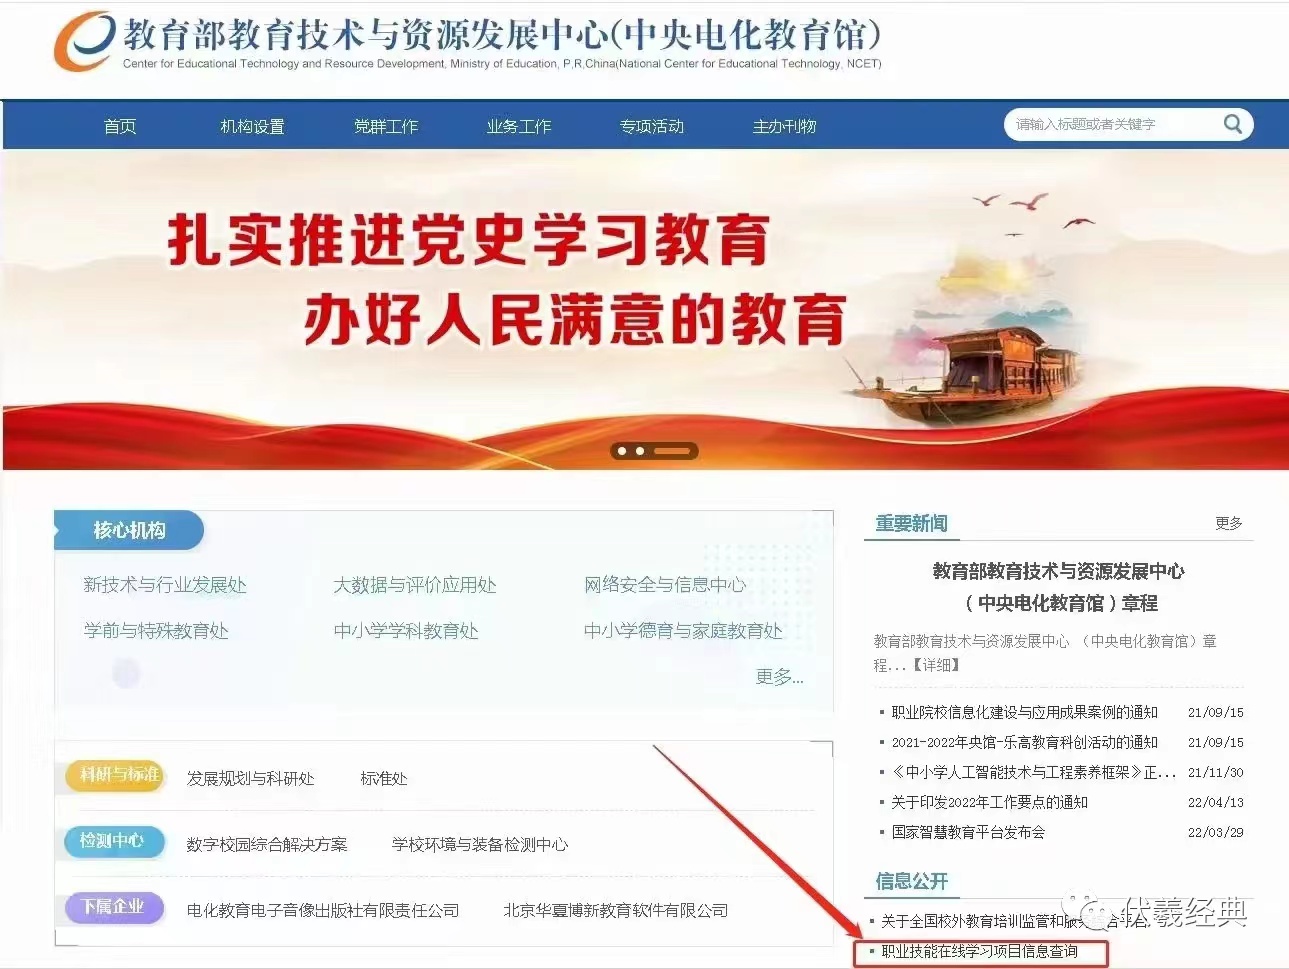Click the search magnifier icon
The width and height of the screenshot is (1289, 969).
[1233, 124]
